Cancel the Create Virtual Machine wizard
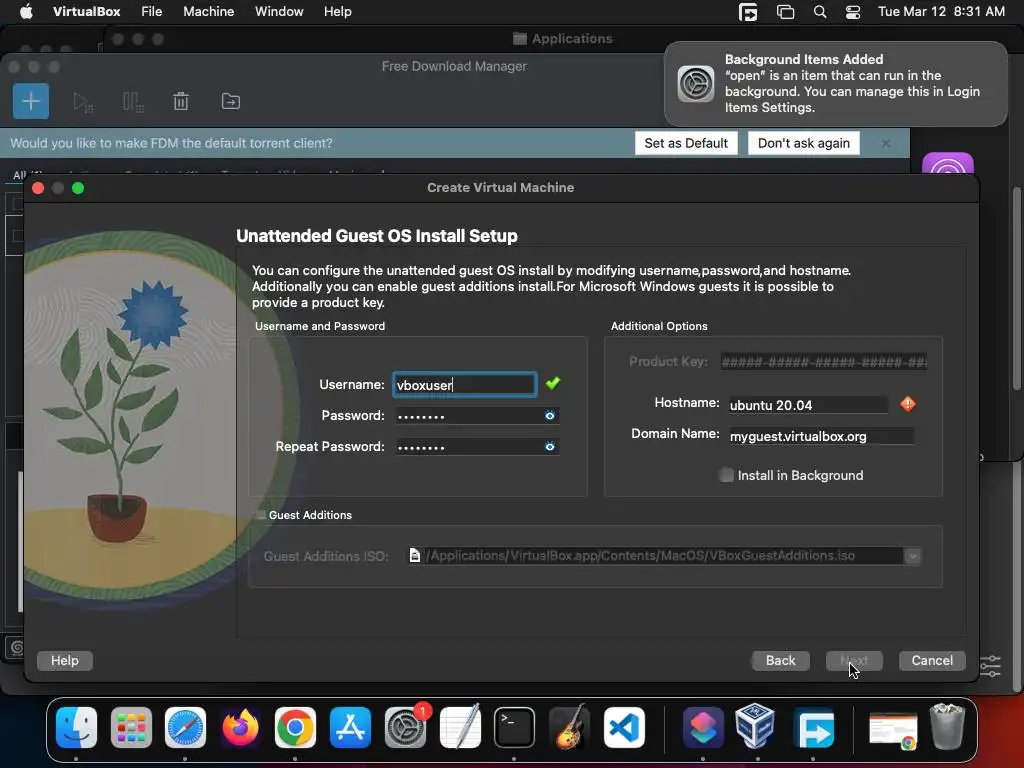This screenshot has height=768, width=1024. tap(932, 660)
